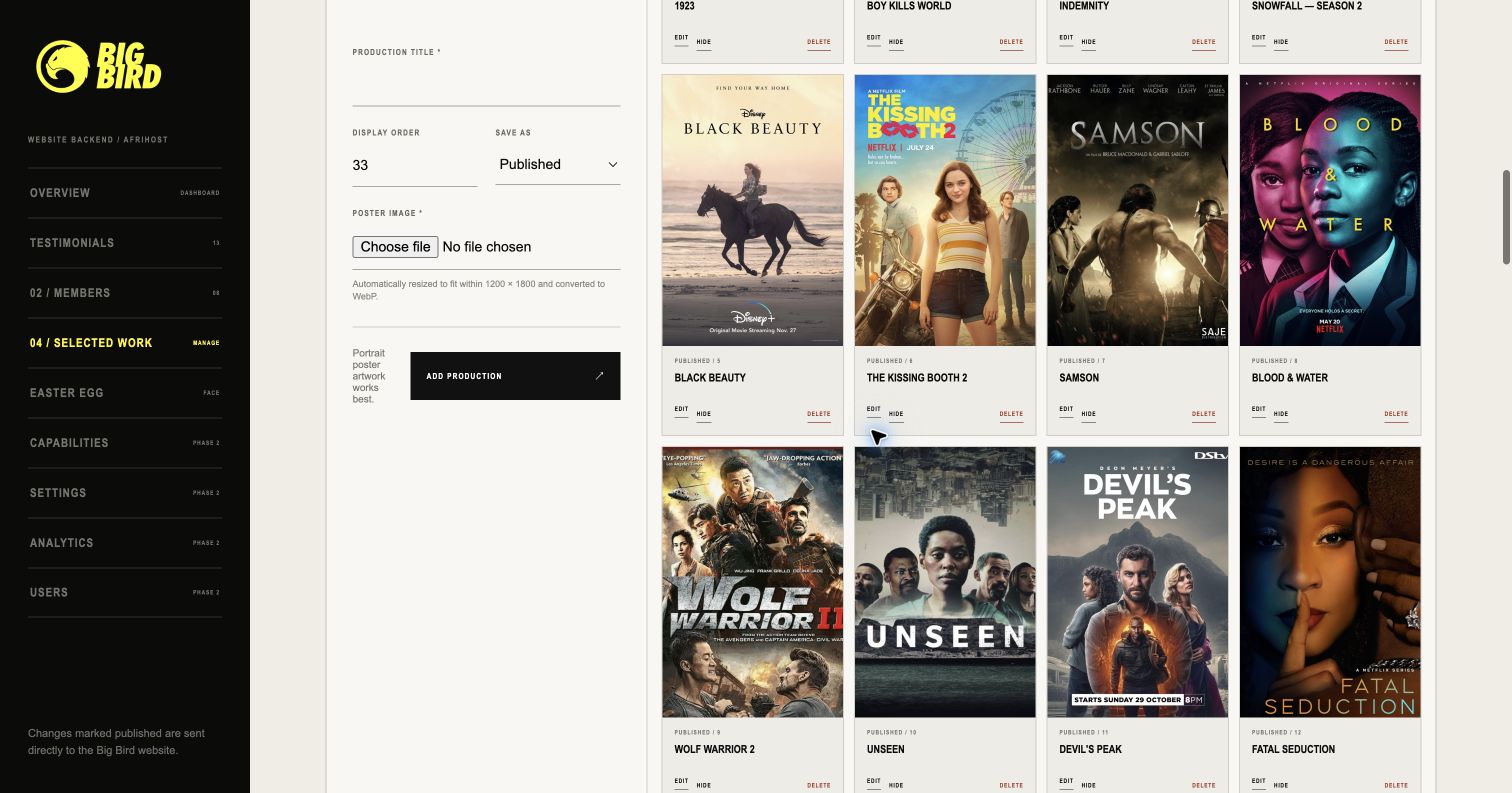The height and width of the screenshot is (793, 1512).
Task: Hide the Boy Kills World production
Action: tap(896, 42)
